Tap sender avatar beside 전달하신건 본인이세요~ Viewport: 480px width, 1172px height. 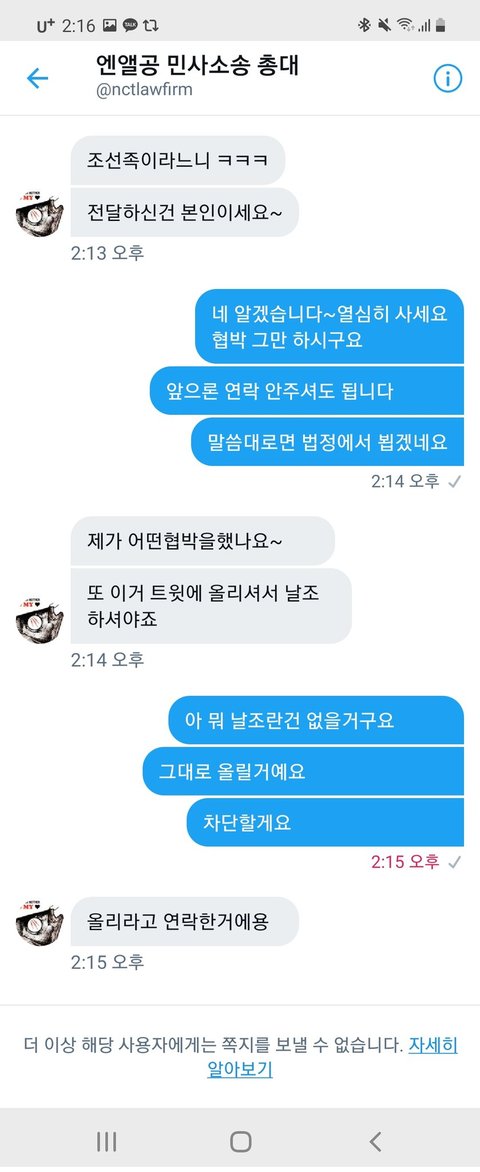(x=40, y=212)
